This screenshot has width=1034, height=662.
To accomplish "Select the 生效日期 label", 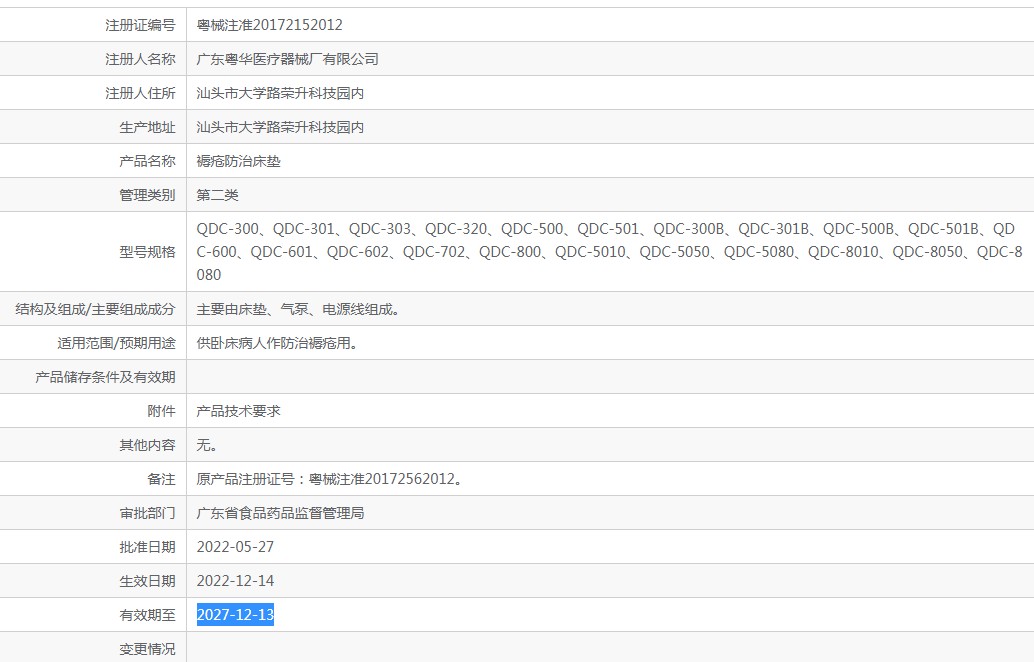I will click(x=148, y=581).
